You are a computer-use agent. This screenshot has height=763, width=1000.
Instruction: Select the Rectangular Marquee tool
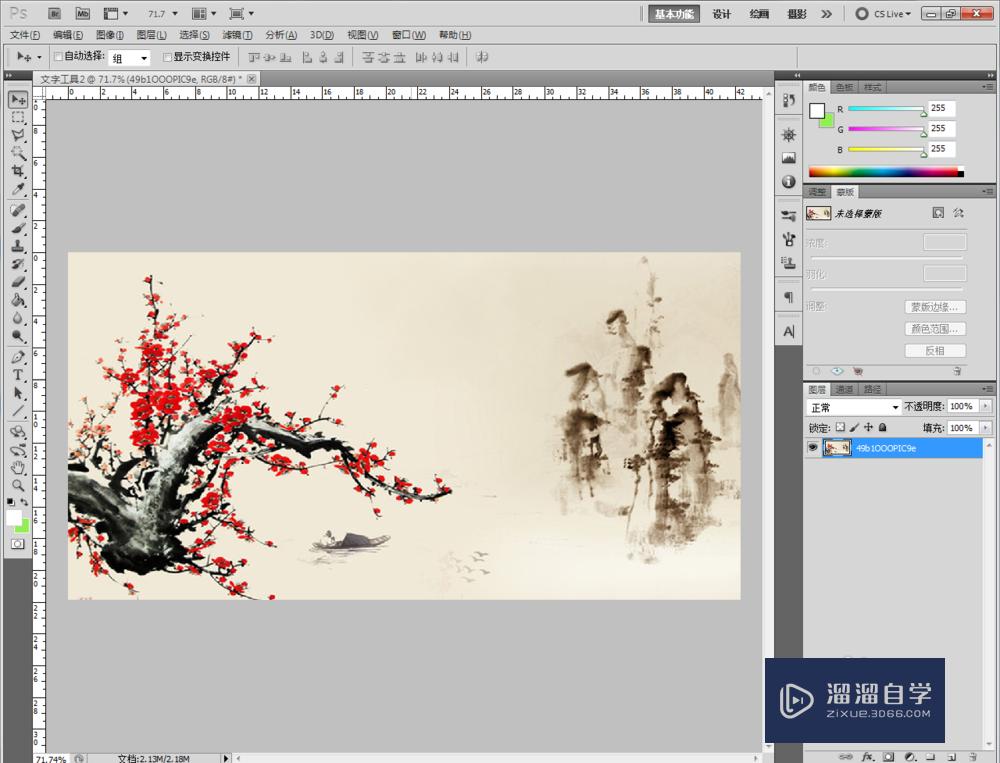click(18, 117)
